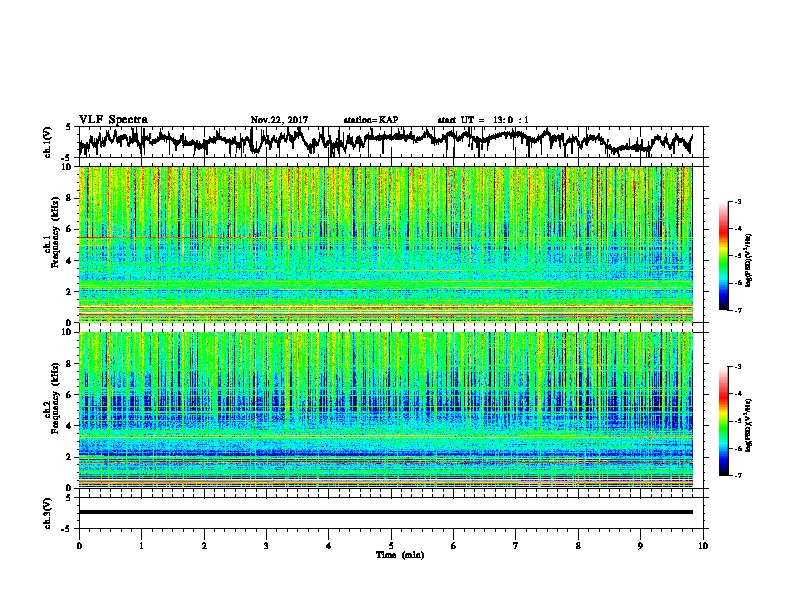Image resolution: width=792 pixels, height=612 pixels.
Task: Click the ch.1 colorbar log(PSD) unit label
Action: click(749, 260)
